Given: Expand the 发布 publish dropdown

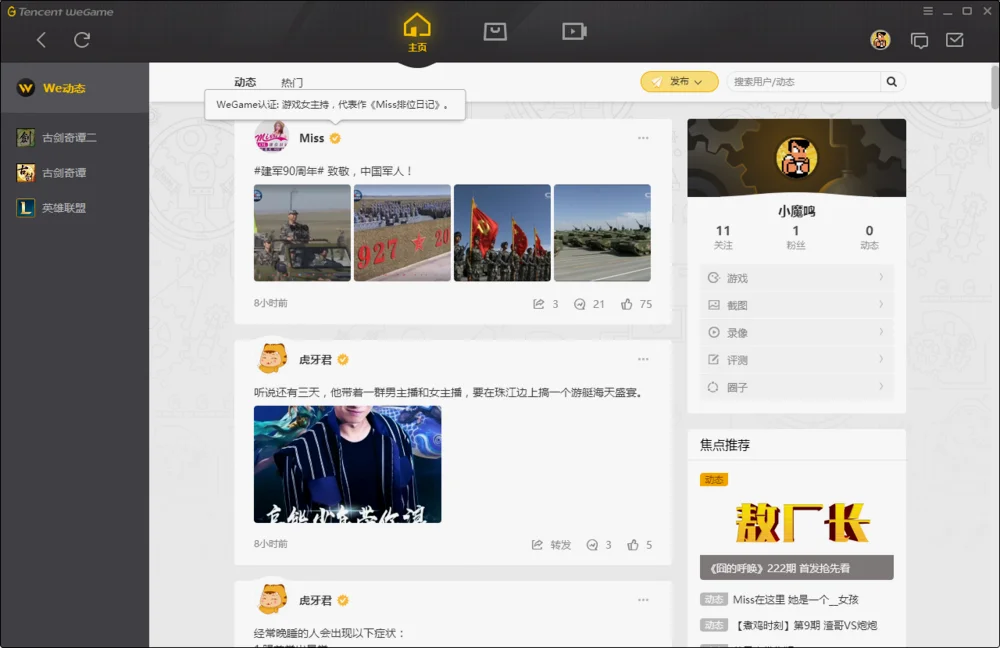Looking at the screenshot, I should 679,82.
